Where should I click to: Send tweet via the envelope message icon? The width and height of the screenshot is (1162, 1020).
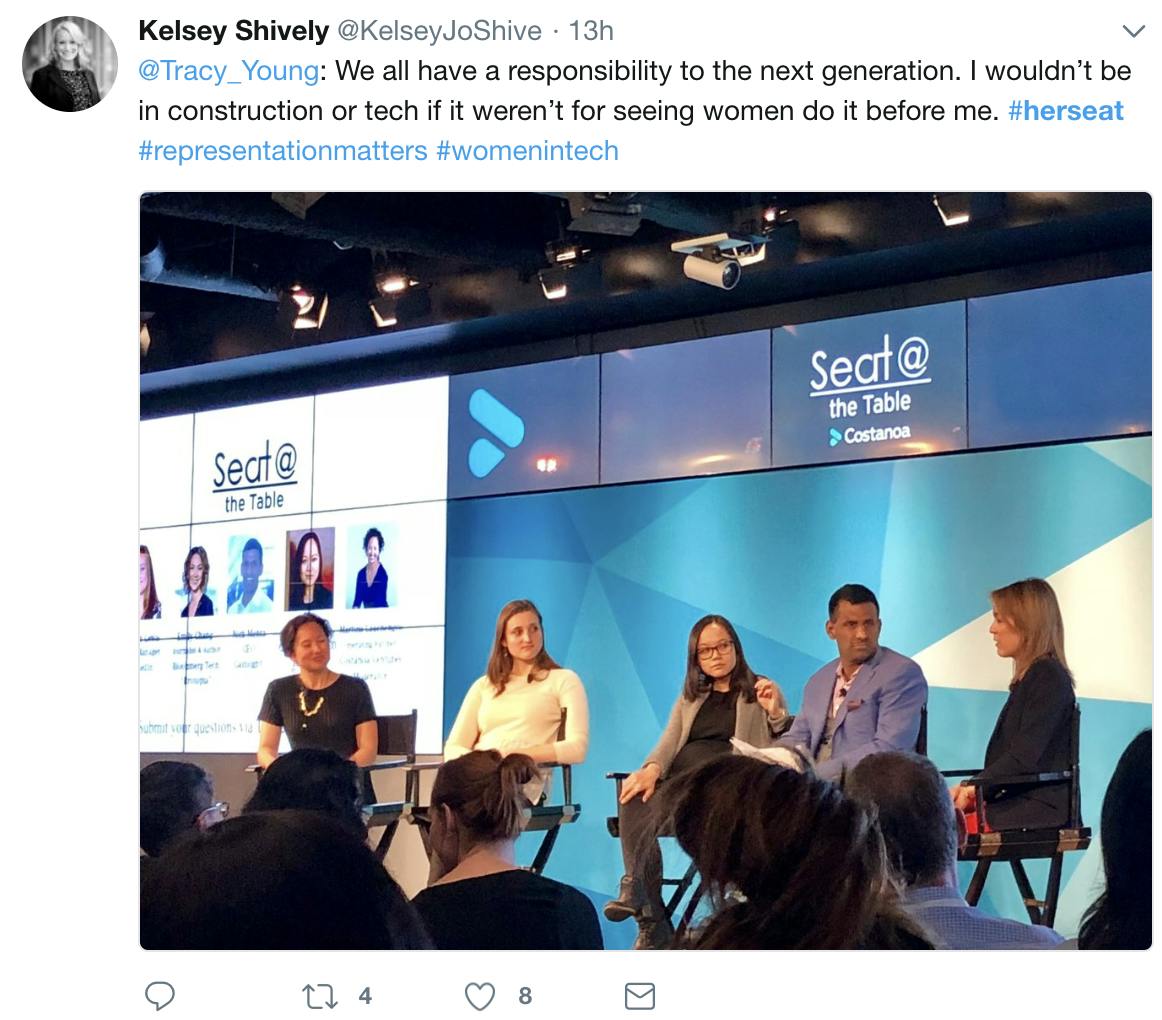click(x=639, y=995)
